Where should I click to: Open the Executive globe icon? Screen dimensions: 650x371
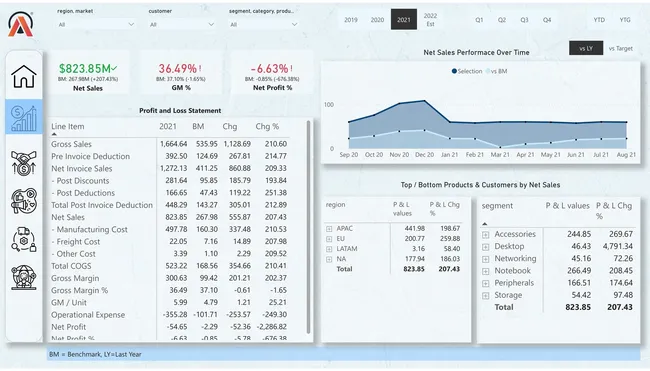[x=24, y=277]
